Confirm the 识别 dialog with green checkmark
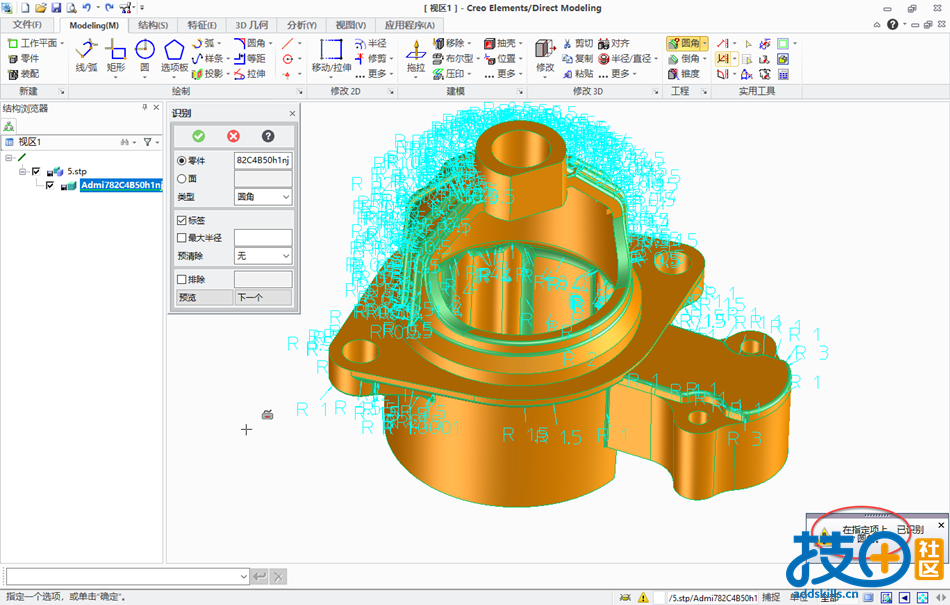 click(199, 136)
